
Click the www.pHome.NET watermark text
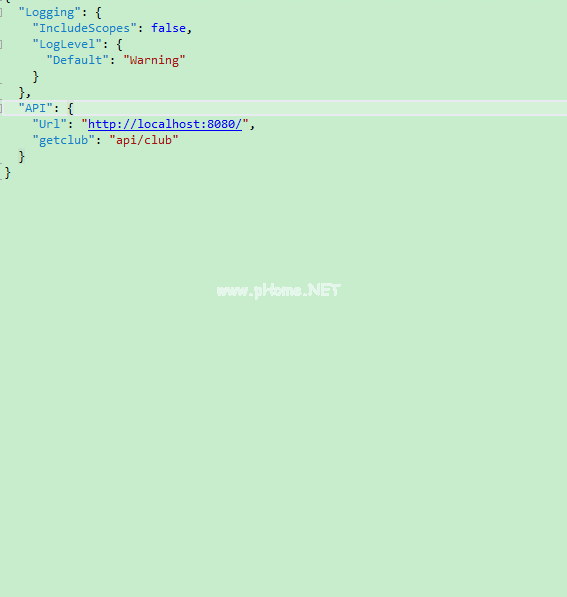coord(278,291)
